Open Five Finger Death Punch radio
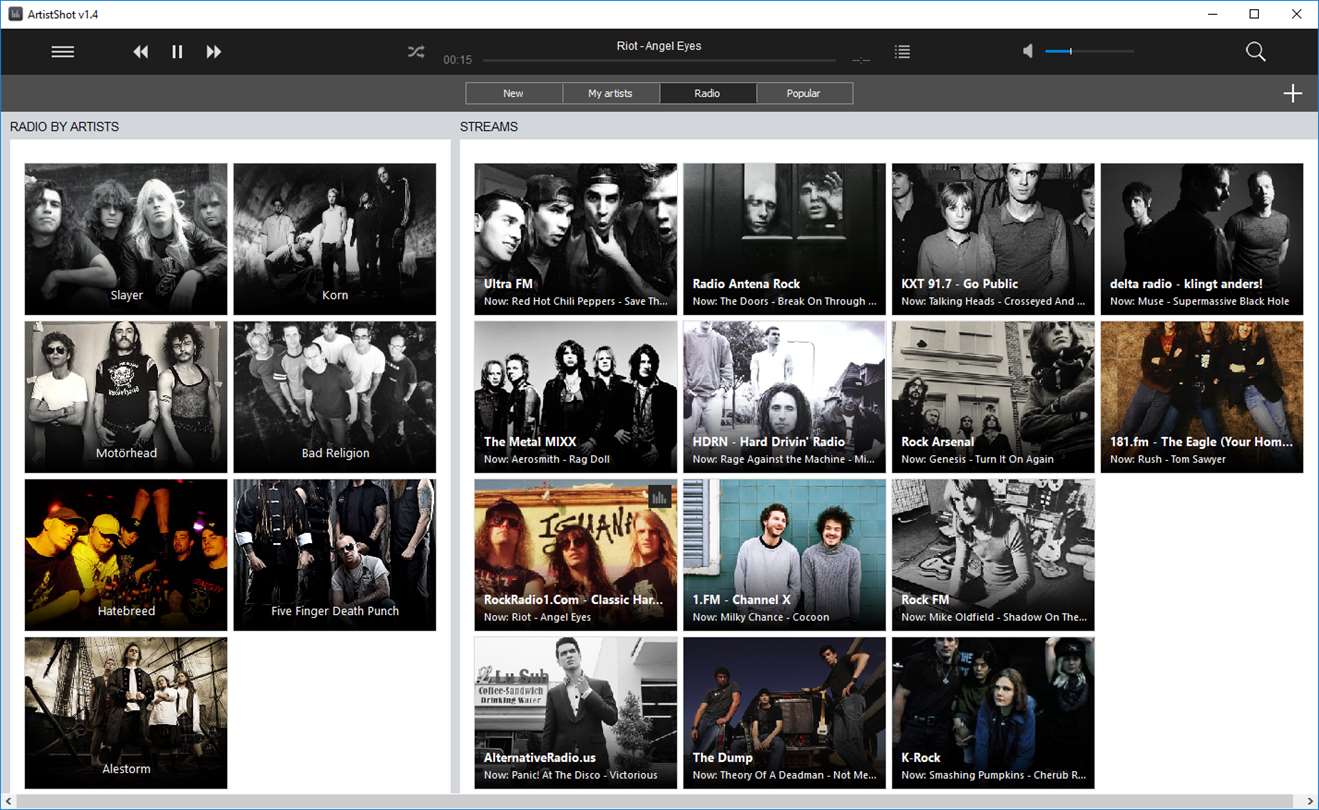Image resolution: width=1319 pixels, height=810 pixels. click(335, 555)
